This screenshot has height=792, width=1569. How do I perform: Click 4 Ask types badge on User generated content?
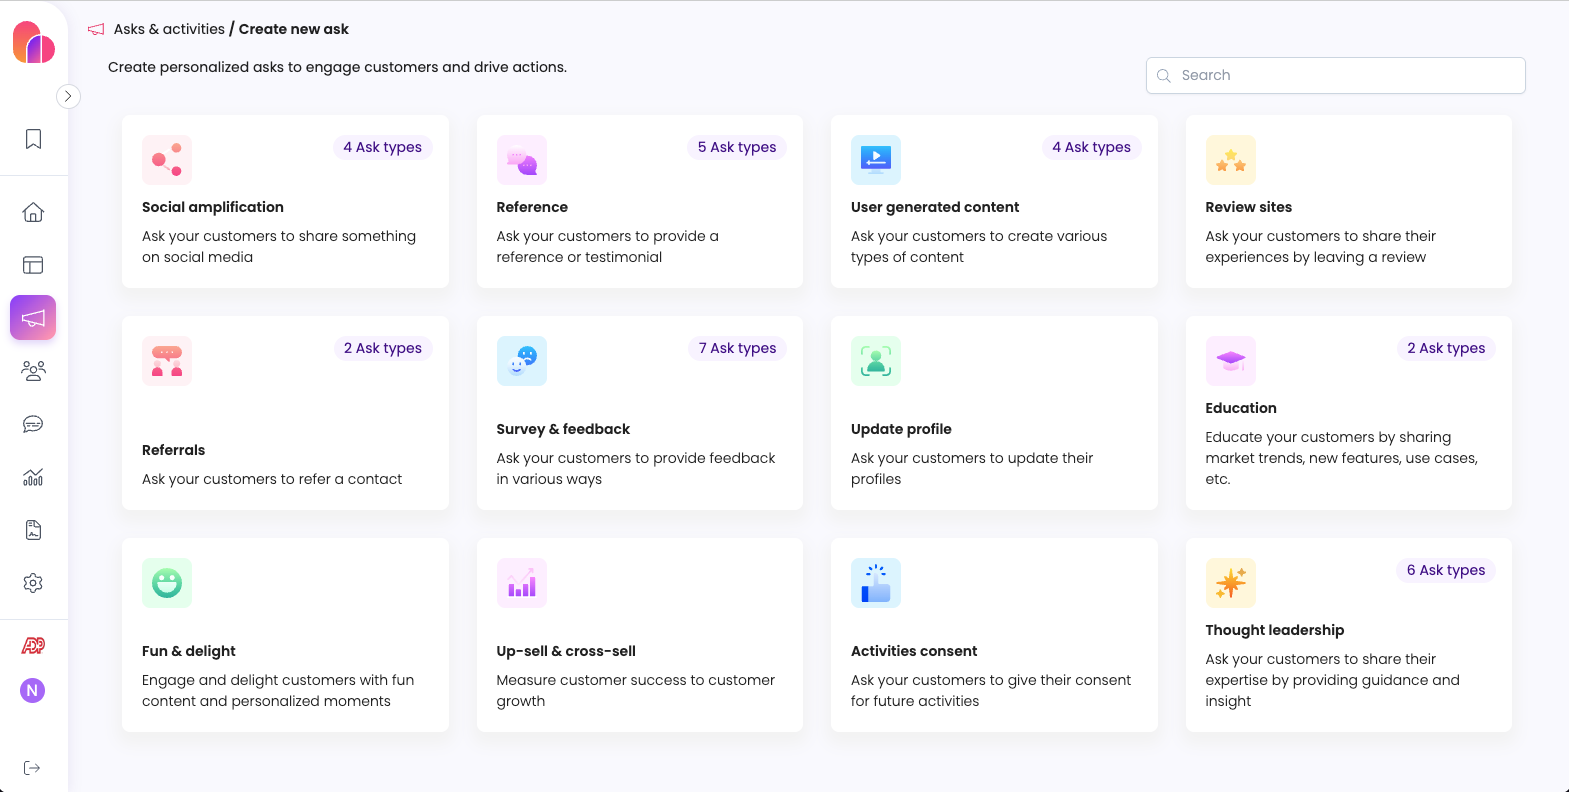tap(1092, 147)
